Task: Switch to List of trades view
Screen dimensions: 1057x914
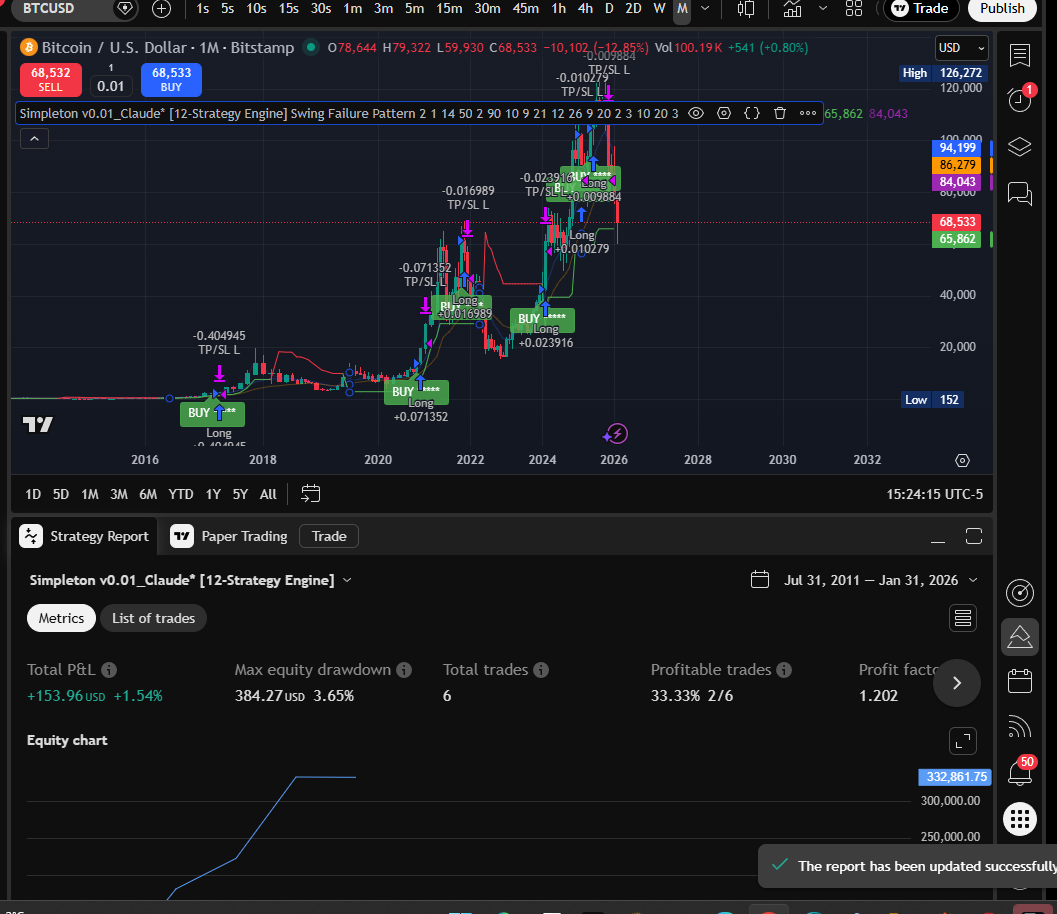Action: point(153,618)
